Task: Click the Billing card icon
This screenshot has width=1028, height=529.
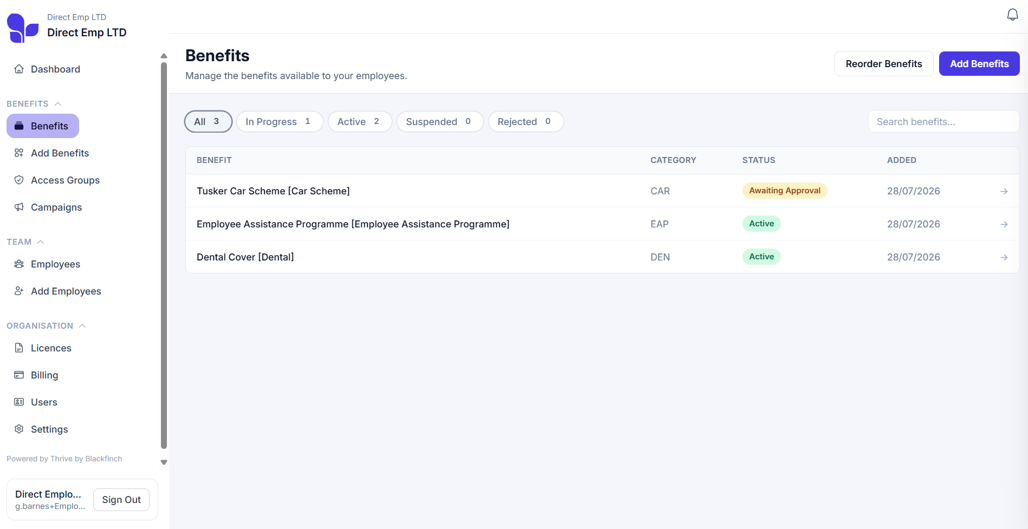Action: [19, 375]
